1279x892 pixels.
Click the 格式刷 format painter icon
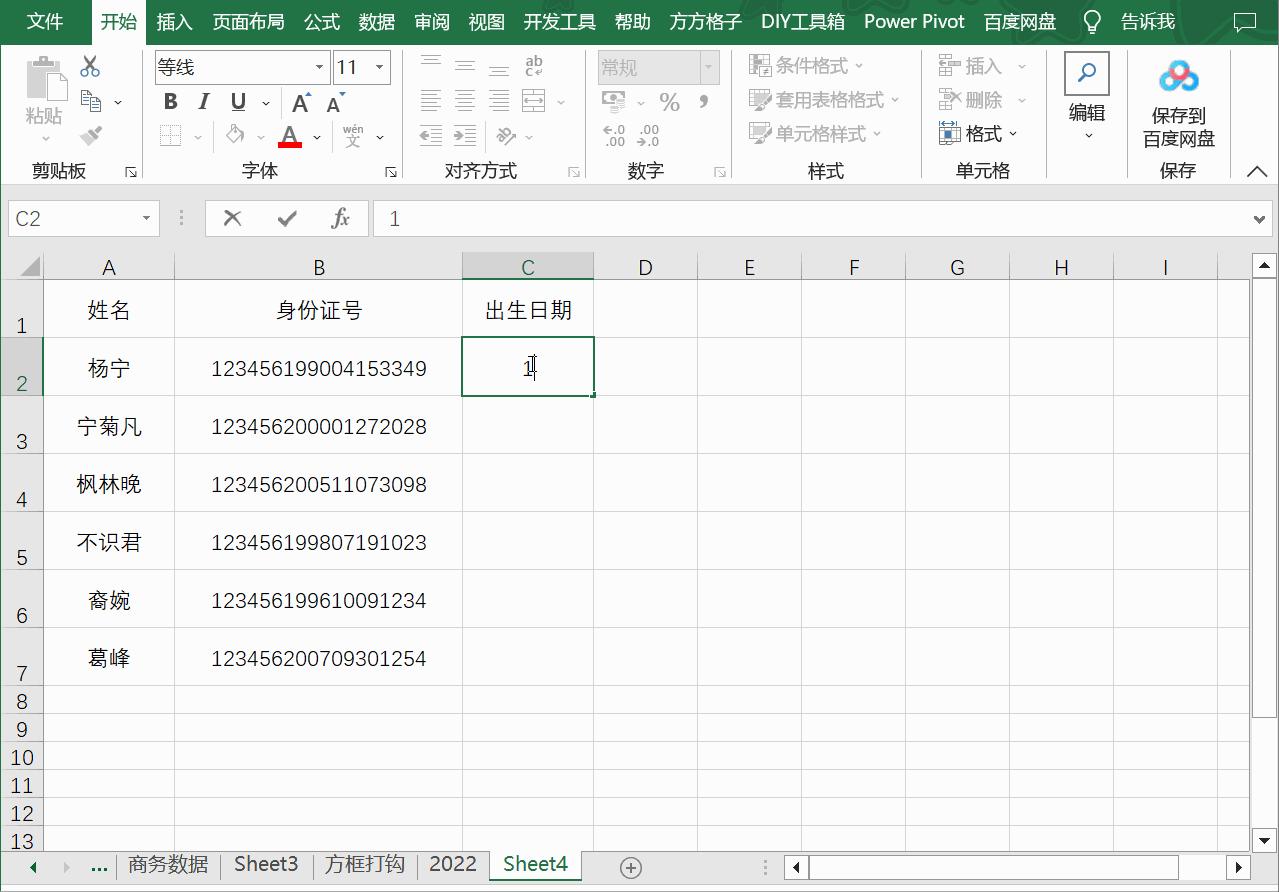90,136
